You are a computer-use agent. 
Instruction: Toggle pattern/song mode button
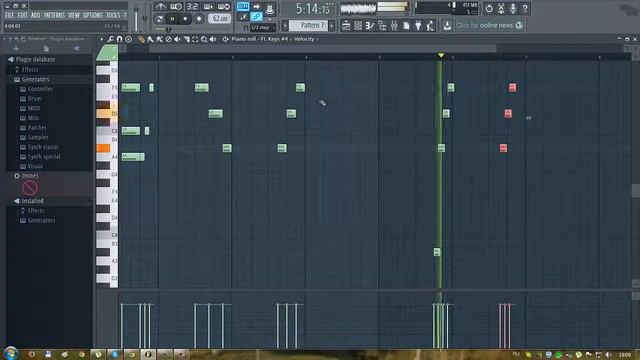click(x=160, y=19)
